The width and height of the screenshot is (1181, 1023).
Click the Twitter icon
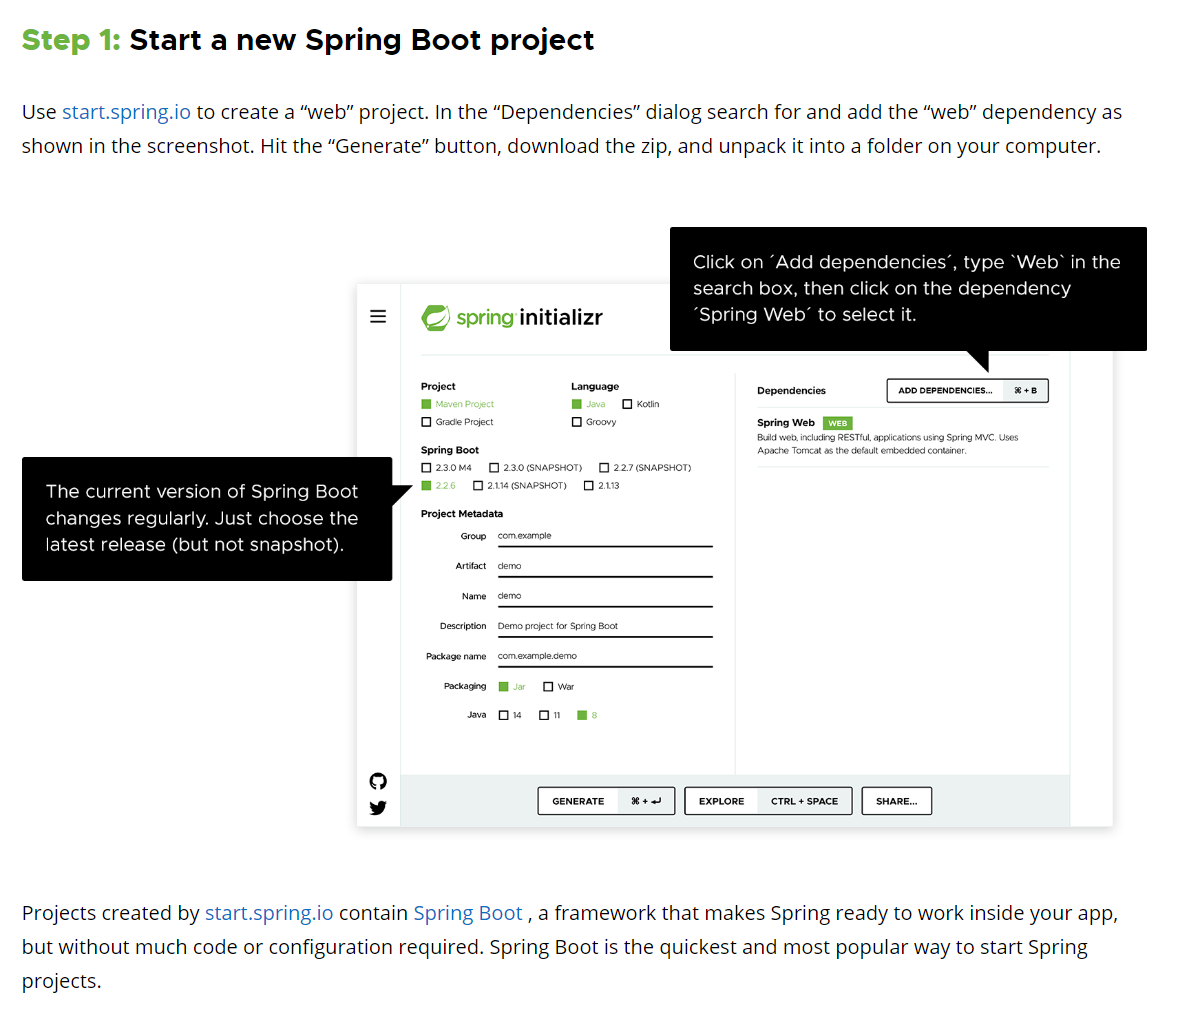point(378,808)
